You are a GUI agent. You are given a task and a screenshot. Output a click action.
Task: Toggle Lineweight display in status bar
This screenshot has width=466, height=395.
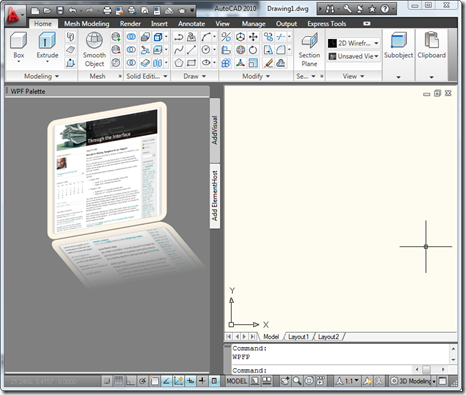pos(202,381)
